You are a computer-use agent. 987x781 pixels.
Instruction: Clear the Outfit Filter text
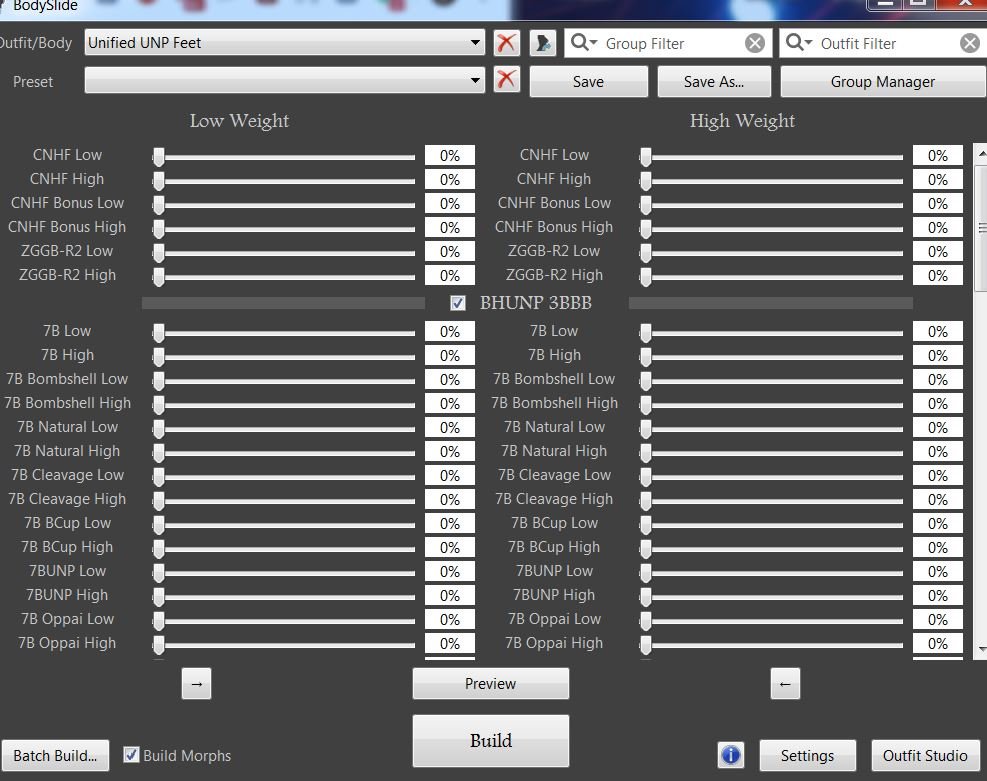(x=970, y=43)
